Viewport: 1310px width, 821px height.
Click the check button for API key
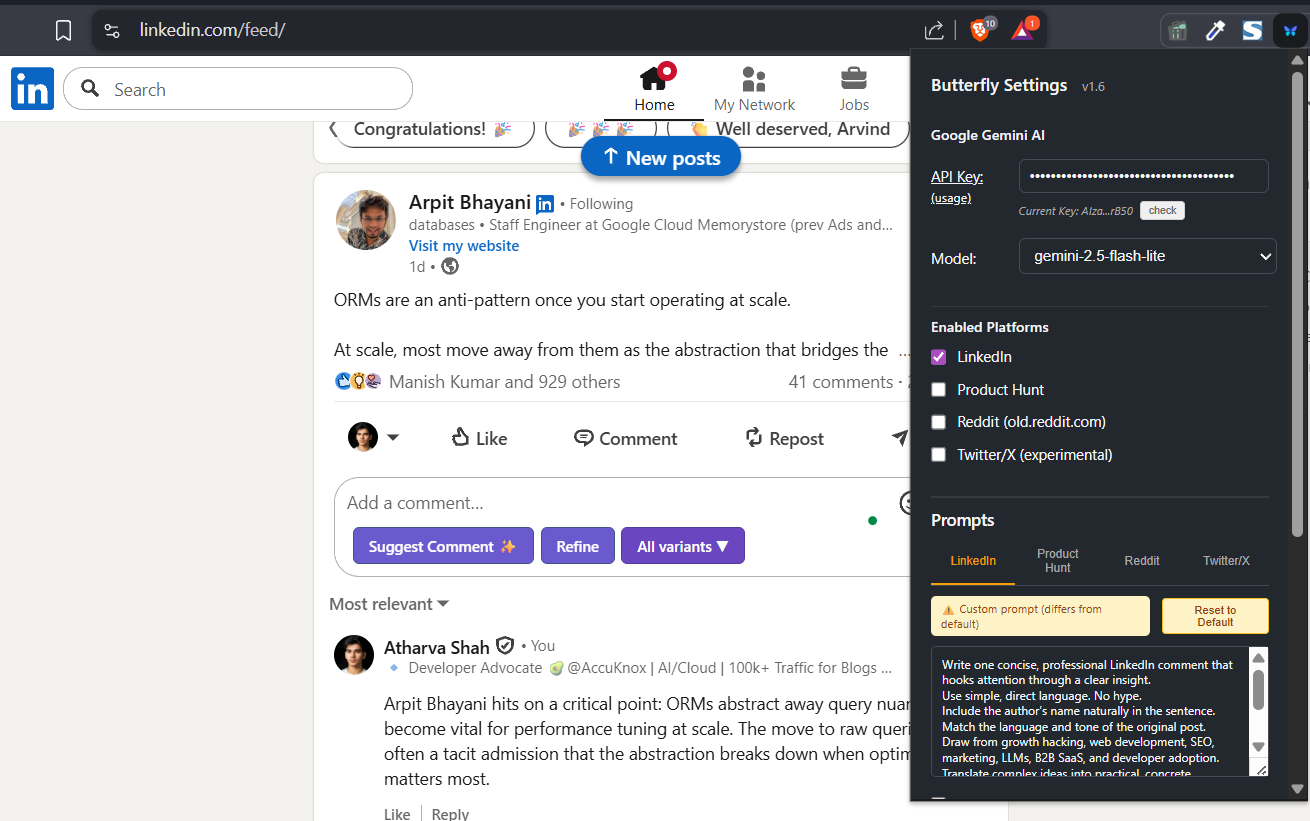click(x=1162, y=210)
